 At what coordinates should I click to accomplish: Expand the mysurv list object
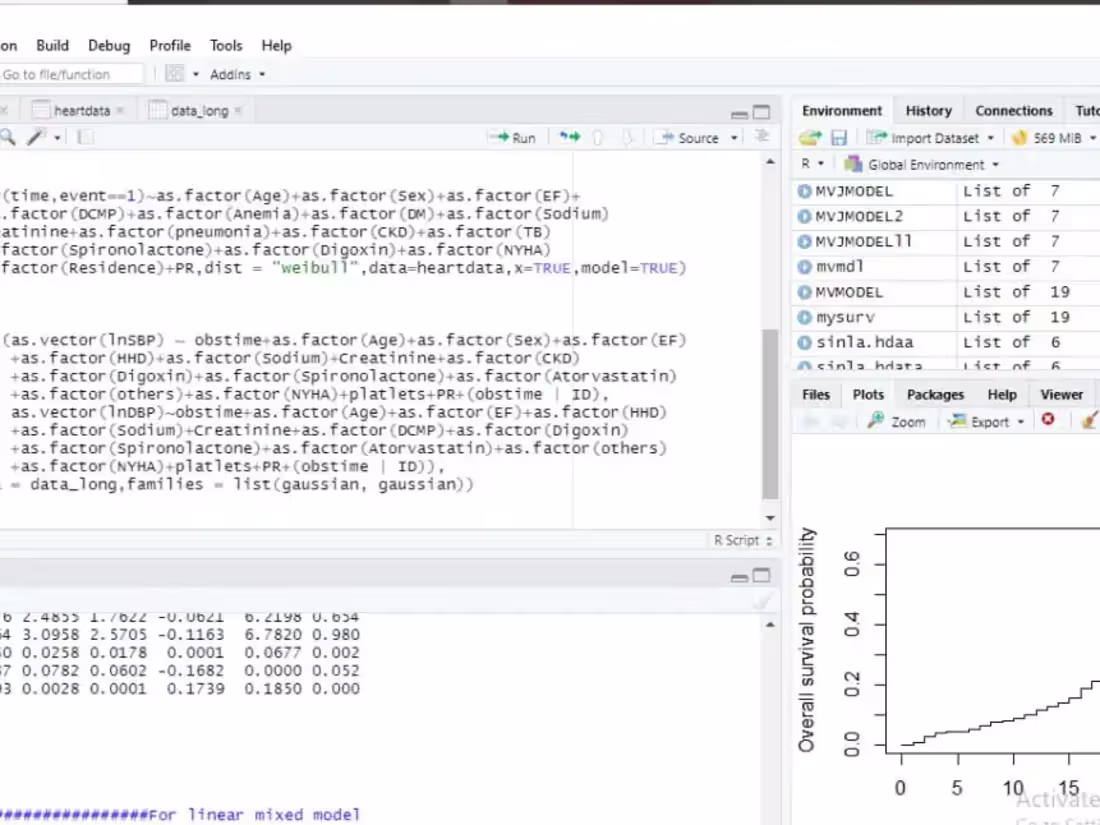pyautogui.click(x=805, y=317)
